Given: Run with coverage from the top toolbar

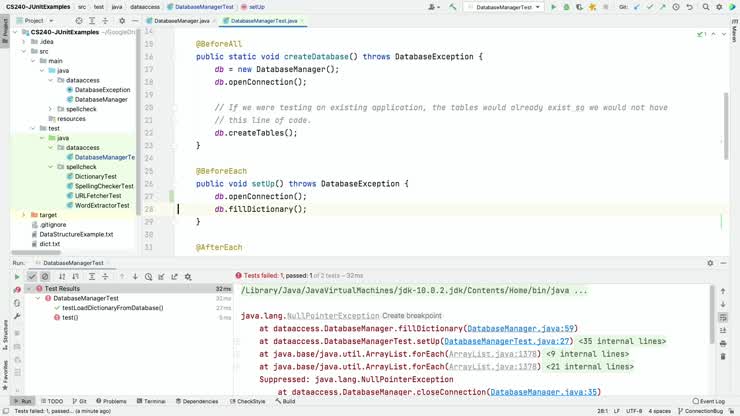Looking at the screenshot, I should click(579, 7).
